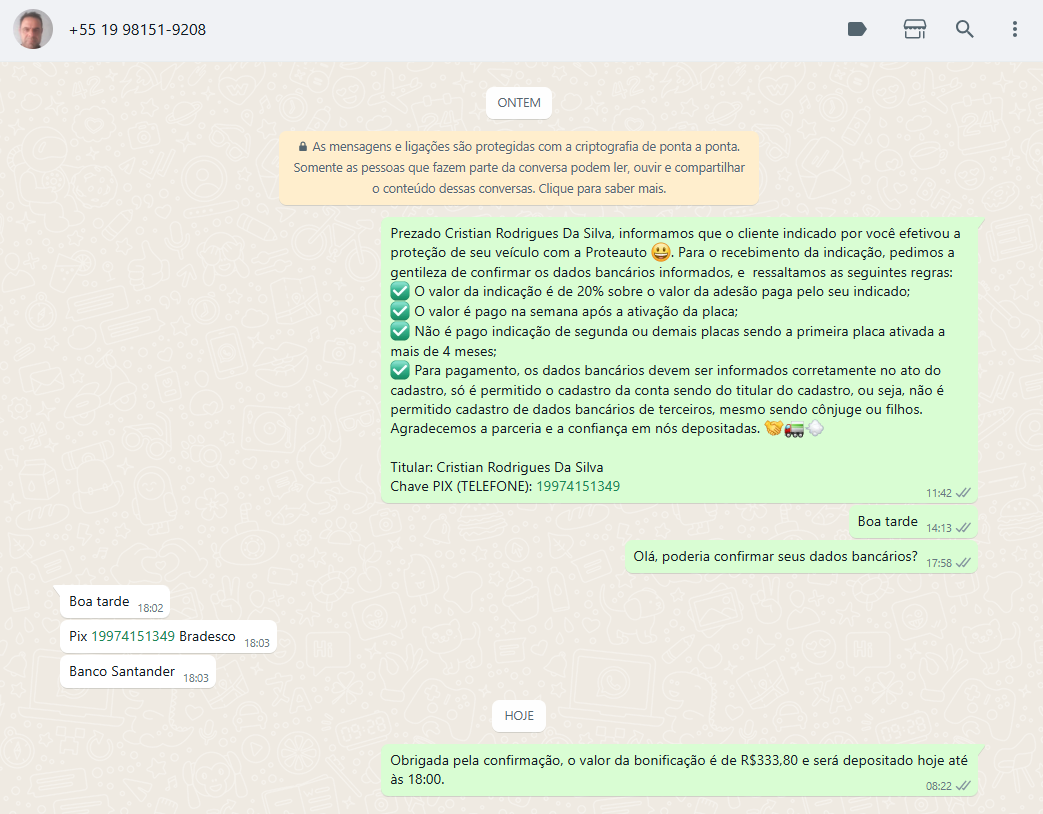Click the phone link after Chave PIX (TELEFONE)

coord(578,486)
